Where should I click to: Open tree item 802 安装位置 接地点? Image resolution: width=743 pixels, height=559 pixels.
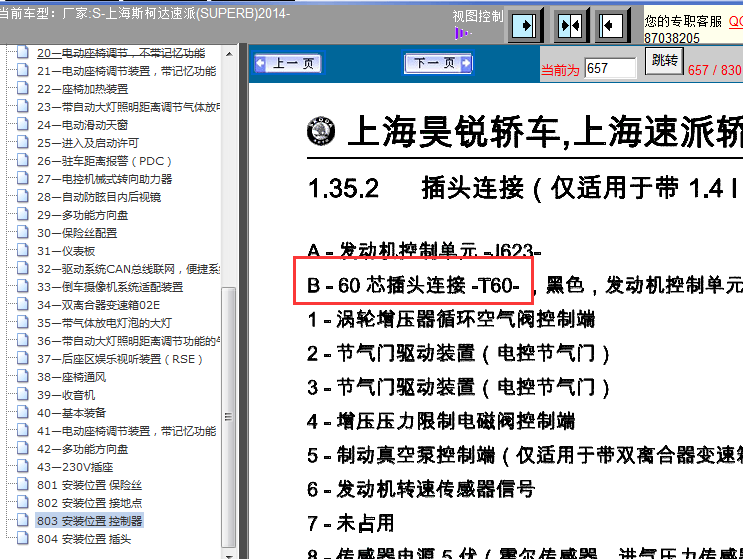pos(90,503)
